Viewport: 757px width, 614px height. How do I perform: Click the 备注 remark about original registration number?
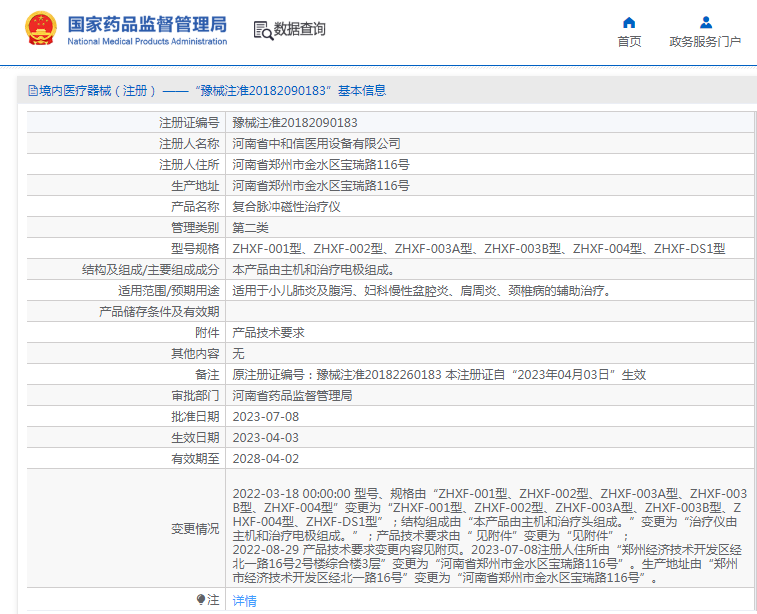pos(439,375)
